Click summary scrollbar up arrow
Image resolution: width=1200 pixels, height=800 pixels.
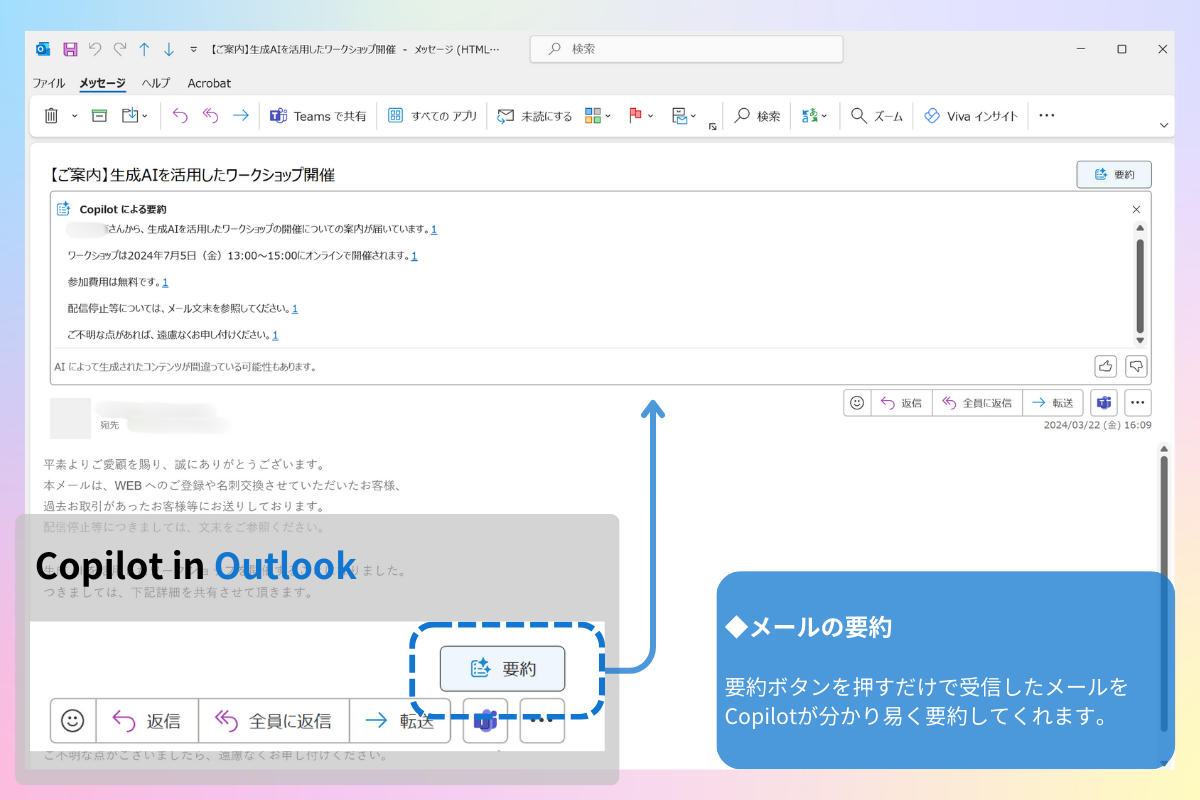pos(1140,229)
